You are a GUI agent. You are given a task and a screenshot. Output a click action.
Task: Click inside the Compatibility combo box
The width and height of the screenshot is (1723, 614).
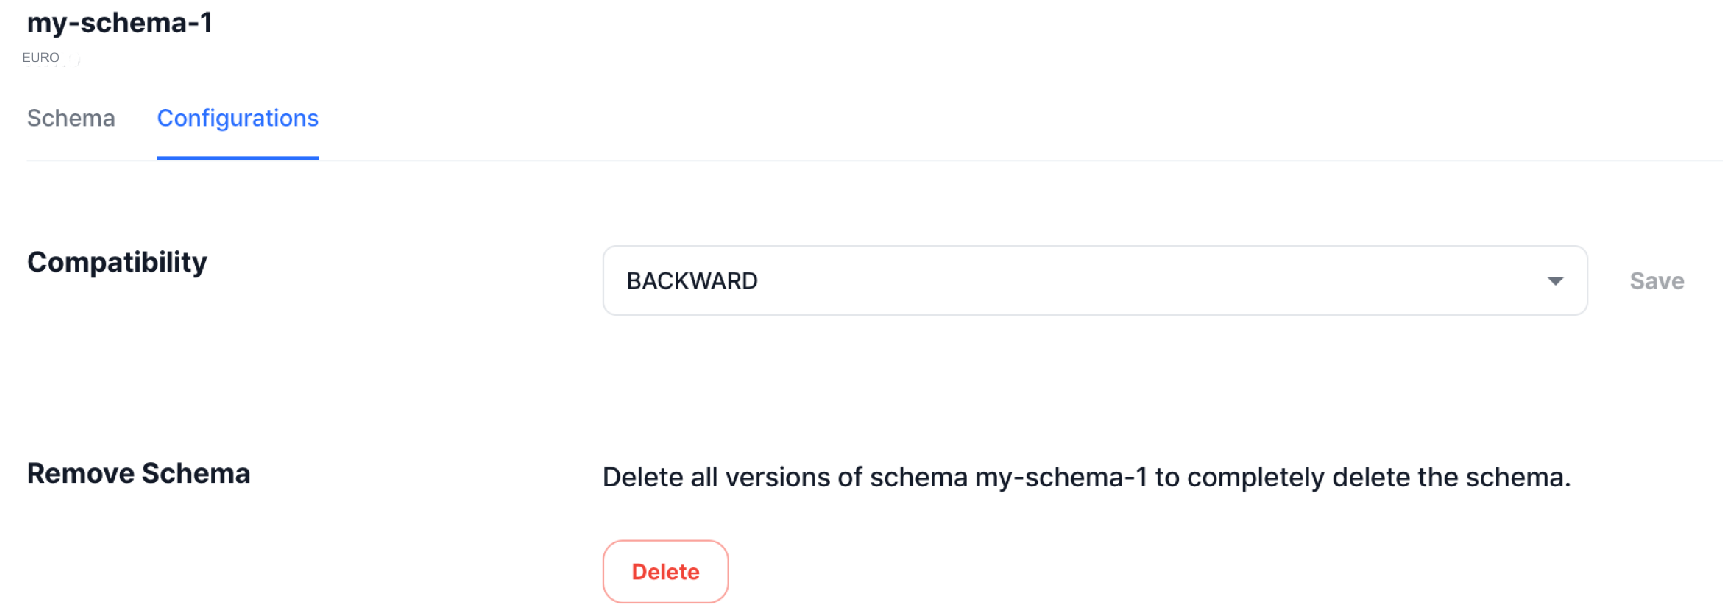point(1000,280)
